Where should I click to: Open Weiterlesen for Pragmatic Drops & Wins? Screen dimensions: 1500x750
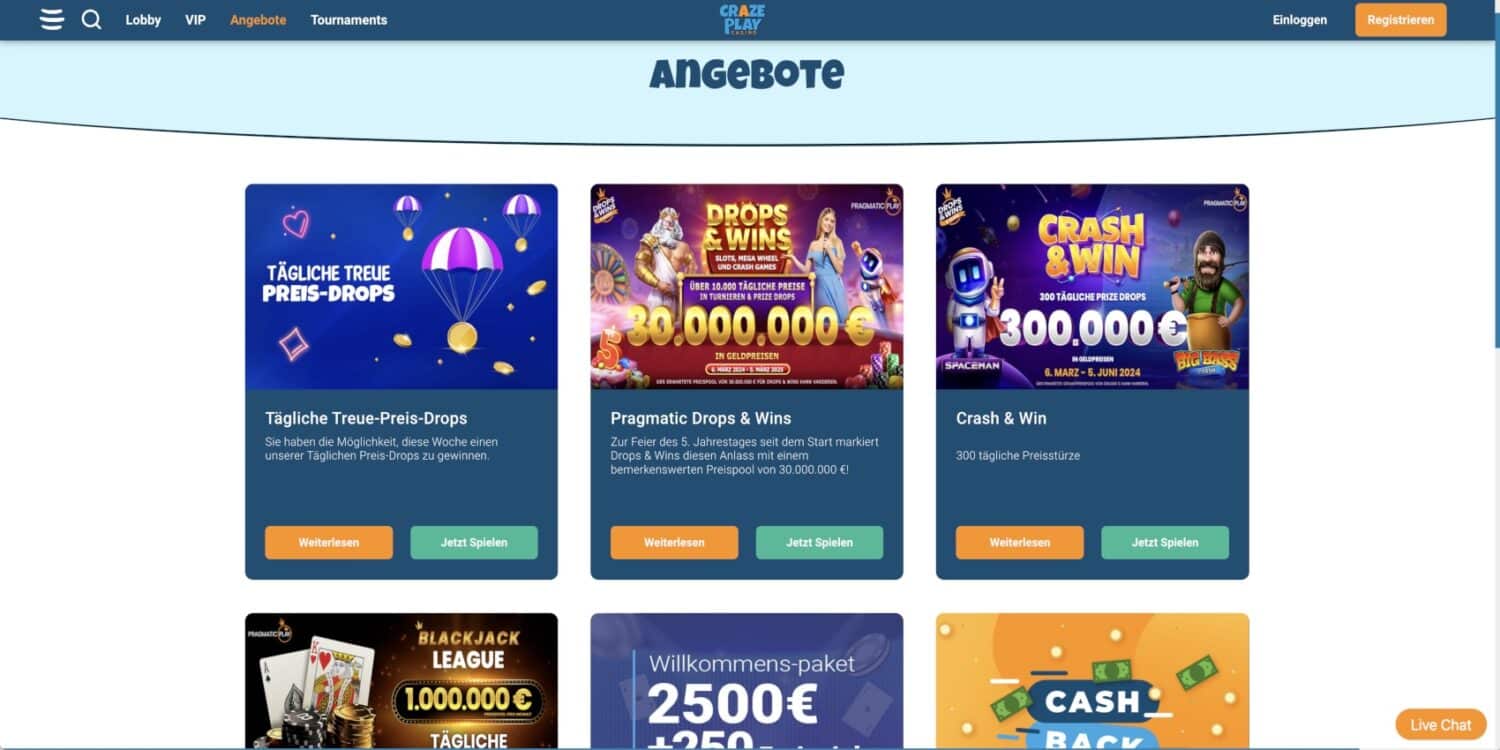(674, 542)
